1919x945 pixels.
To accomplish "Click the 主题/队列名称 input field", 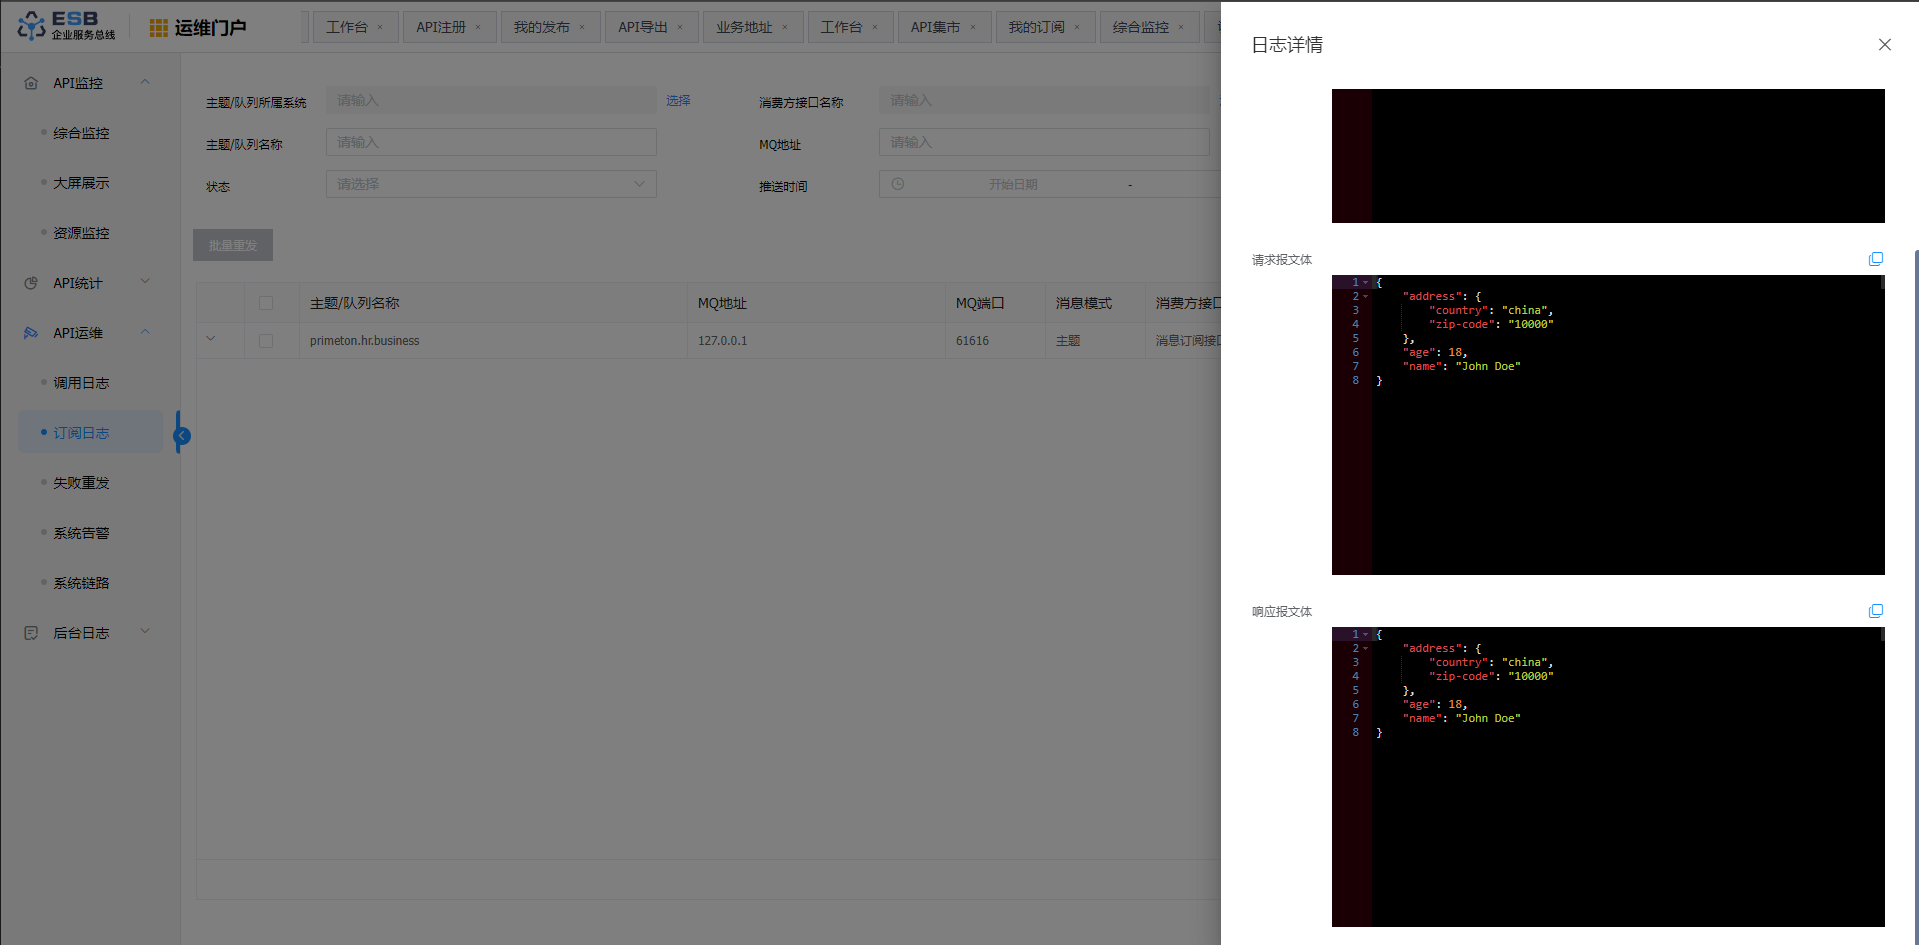I will click(490, 142).
